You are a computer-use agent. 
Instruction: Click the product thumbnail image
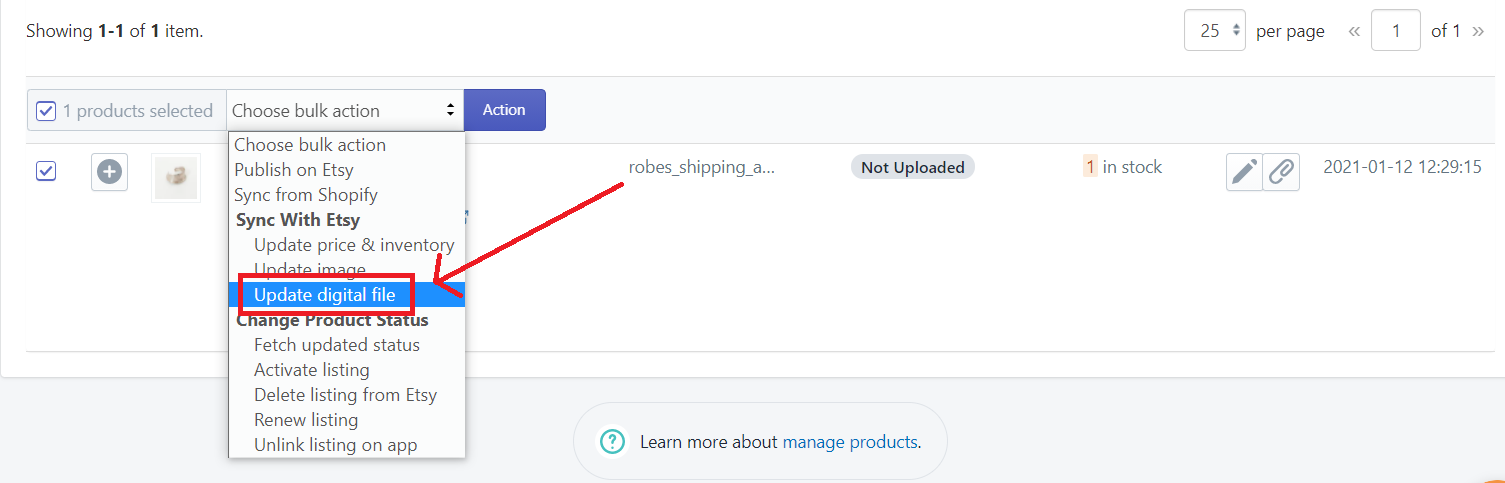point(176,177)
